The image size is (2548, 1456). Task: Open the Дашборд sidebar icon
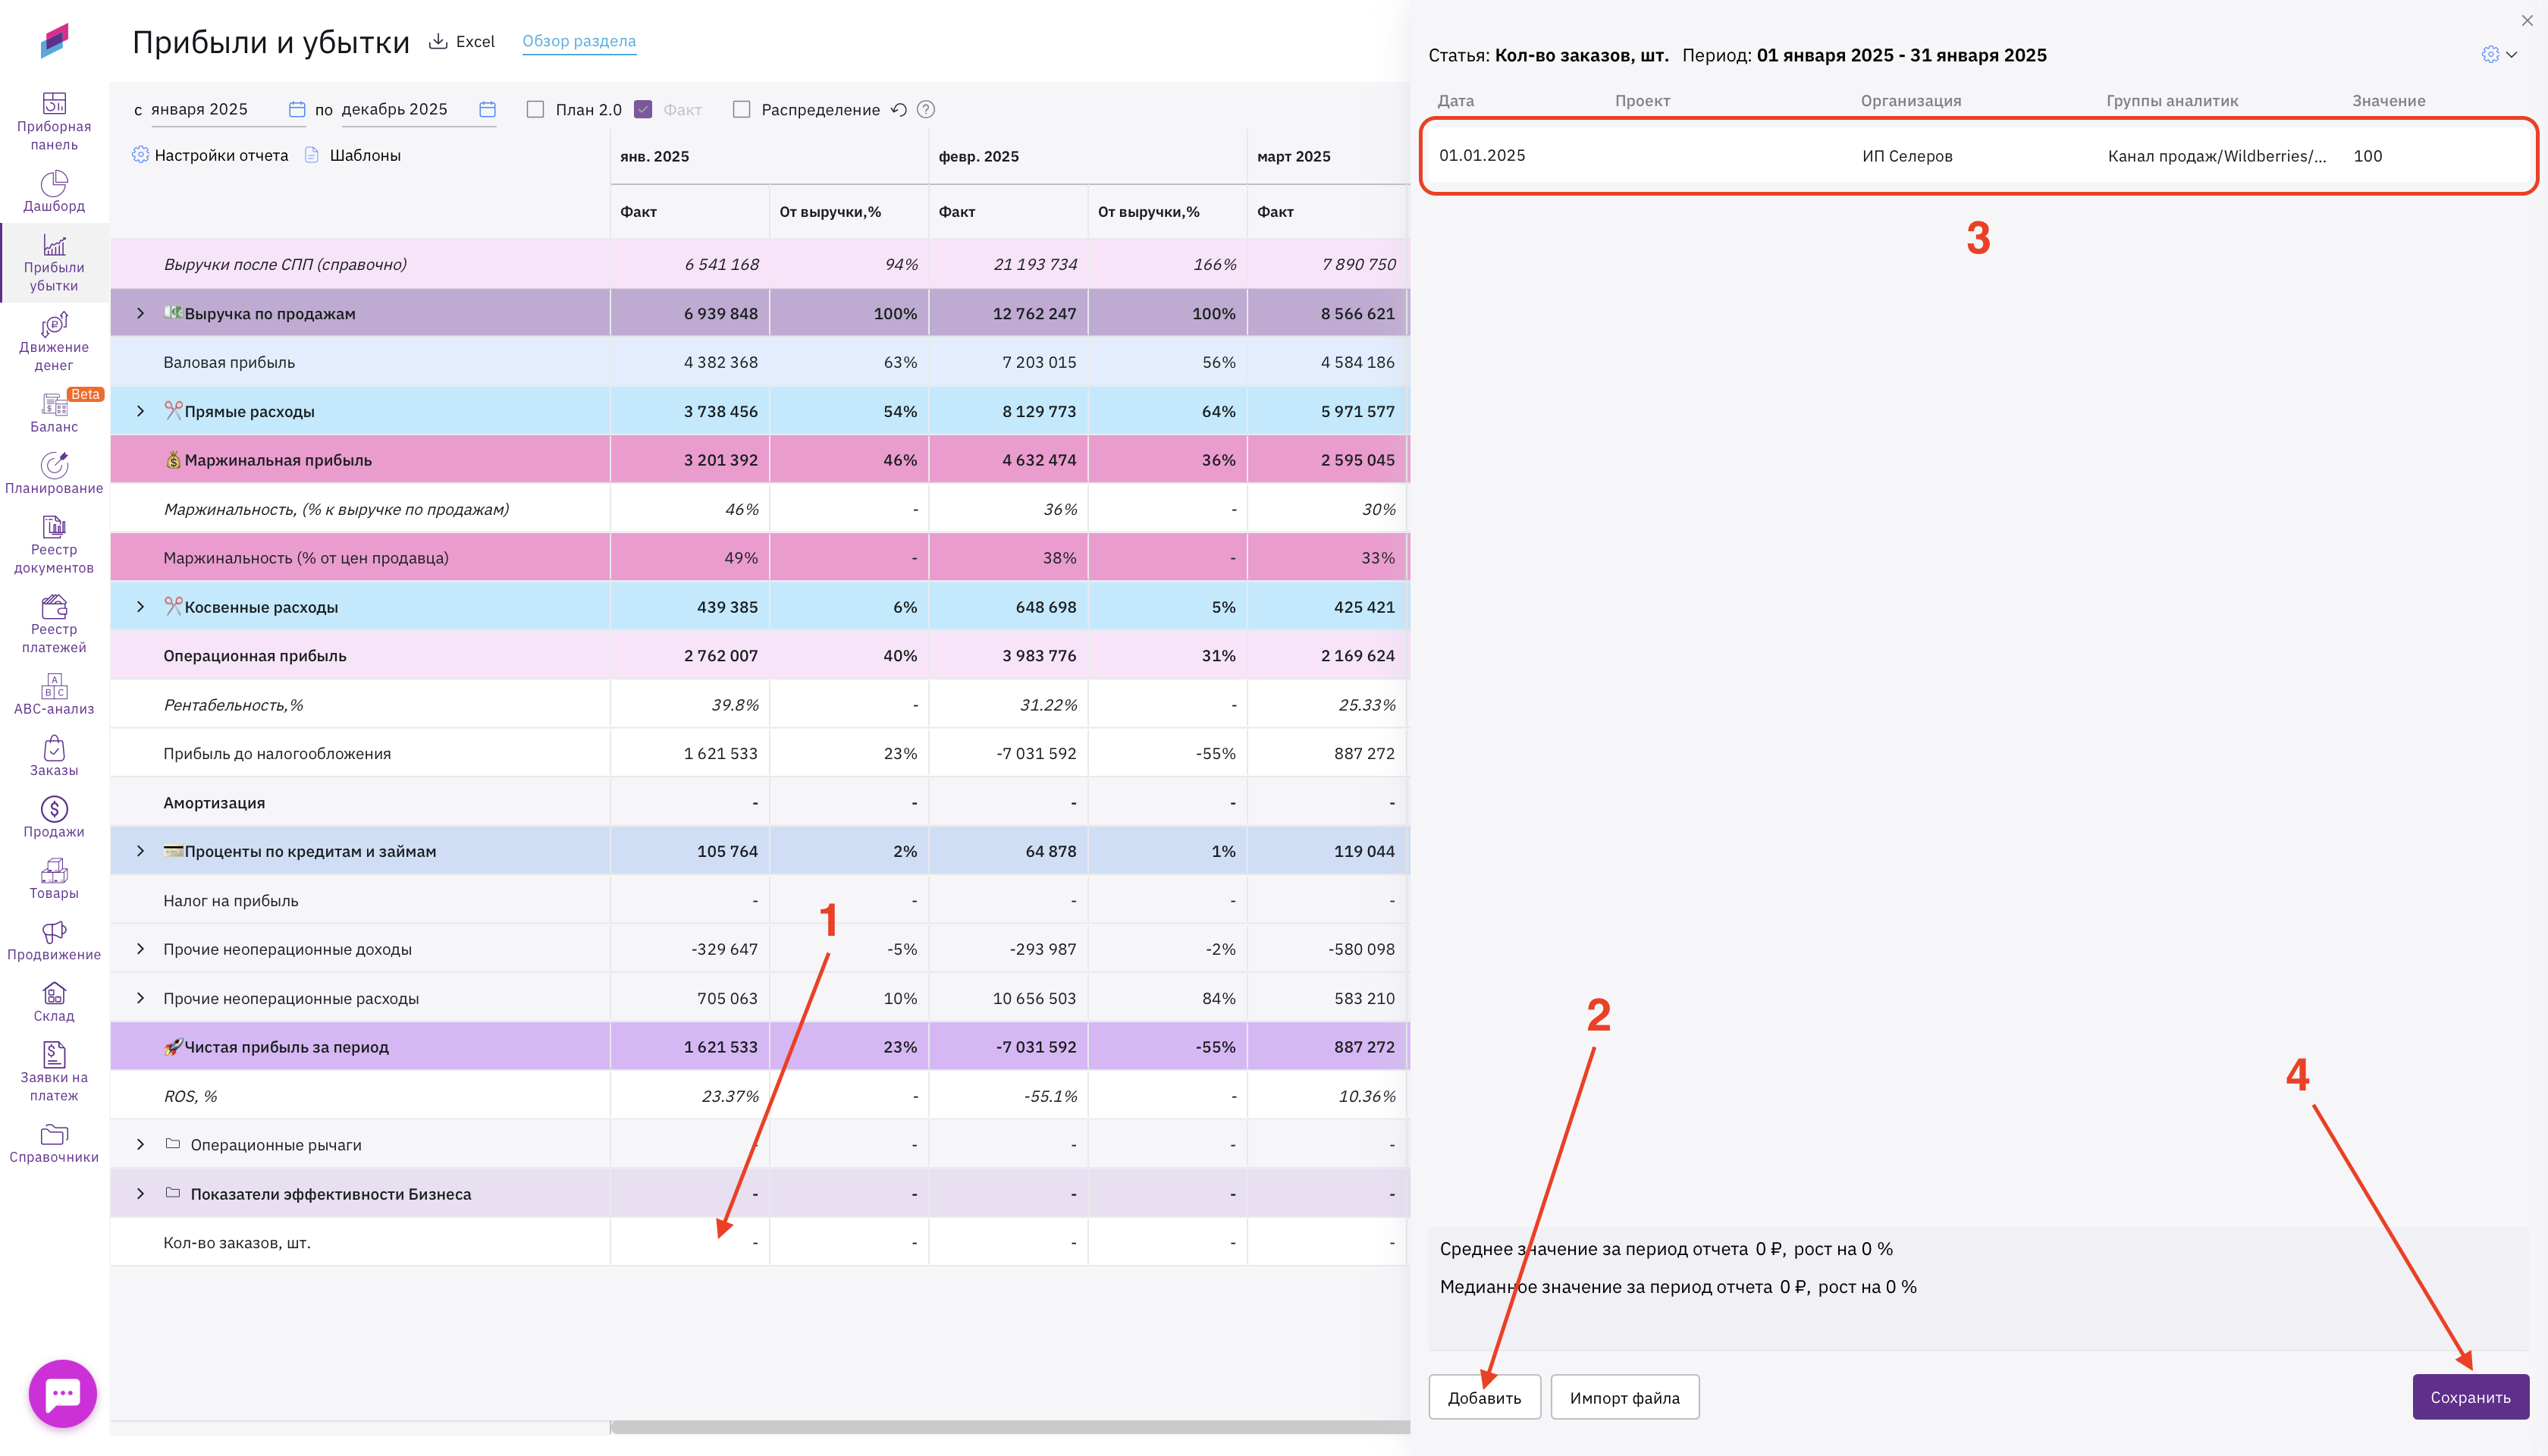[54, 184]
